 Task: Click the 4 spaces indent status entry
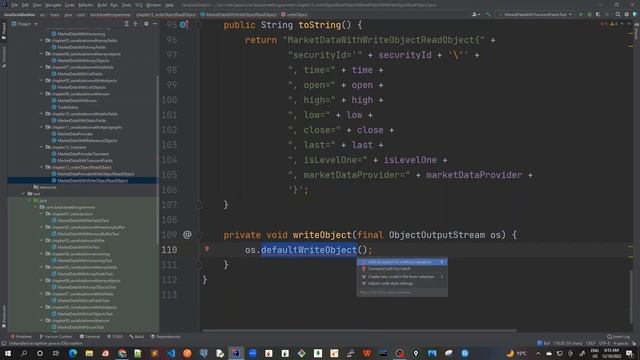point(621,343)
